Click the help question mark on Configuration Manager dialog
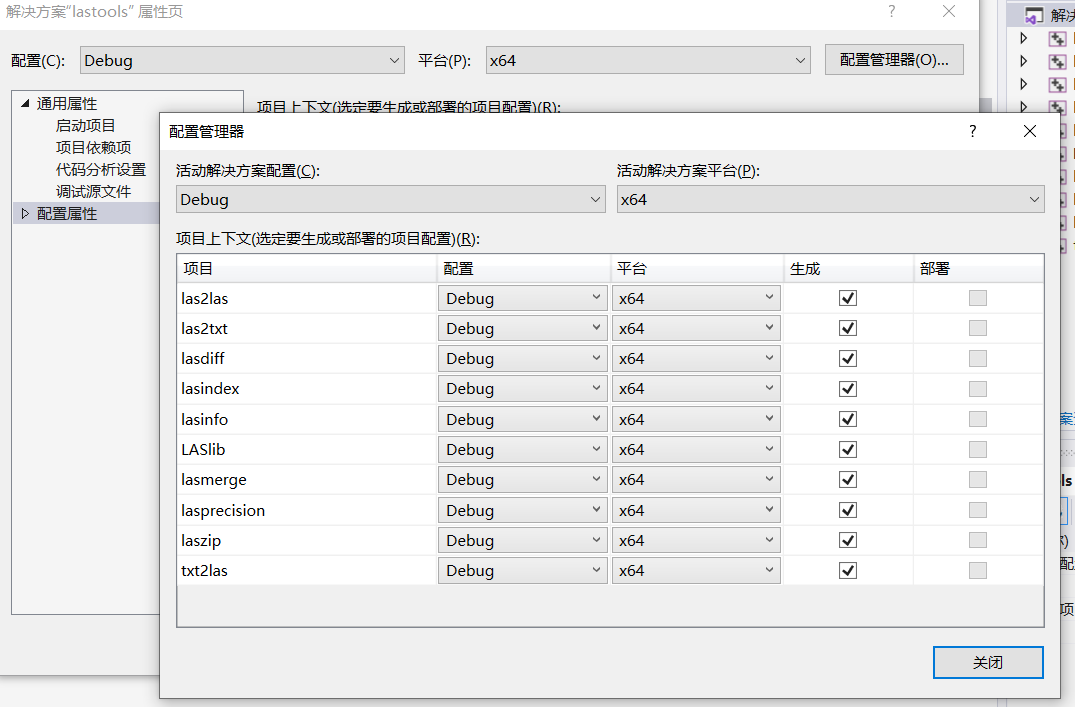1075x707 pixels. point(971,130)
